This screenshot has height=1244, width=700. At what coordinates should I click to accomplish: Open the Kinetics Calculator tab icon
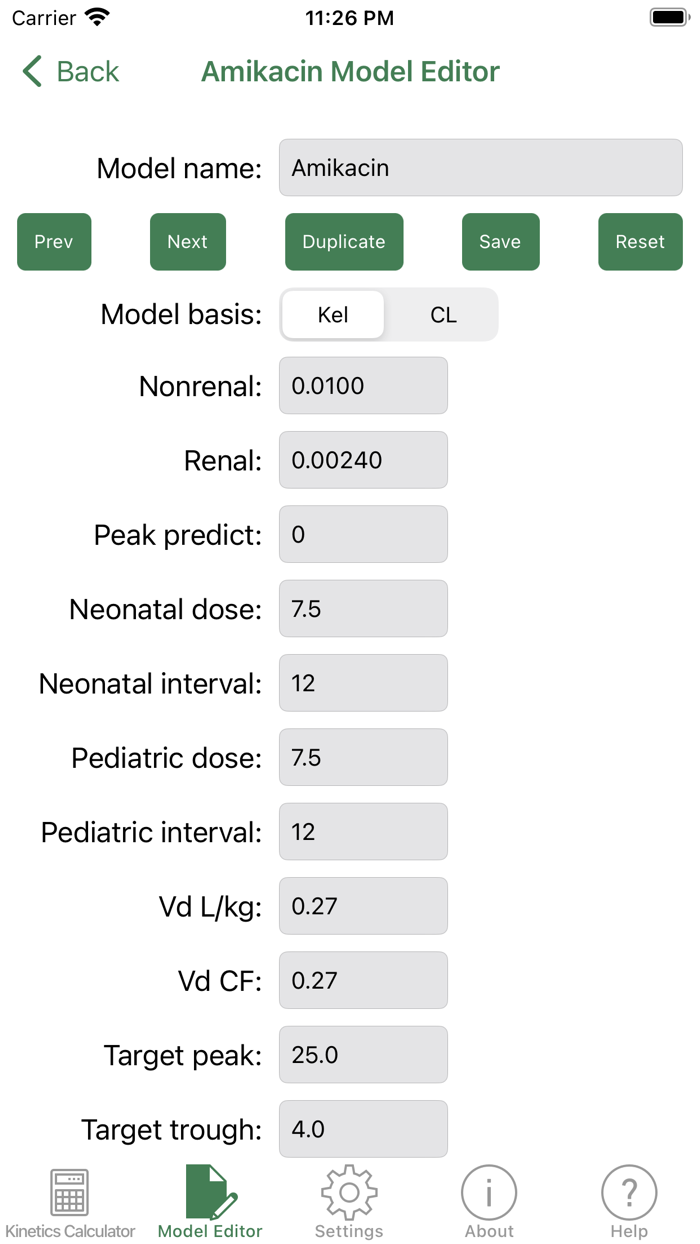click(69, 1192)
